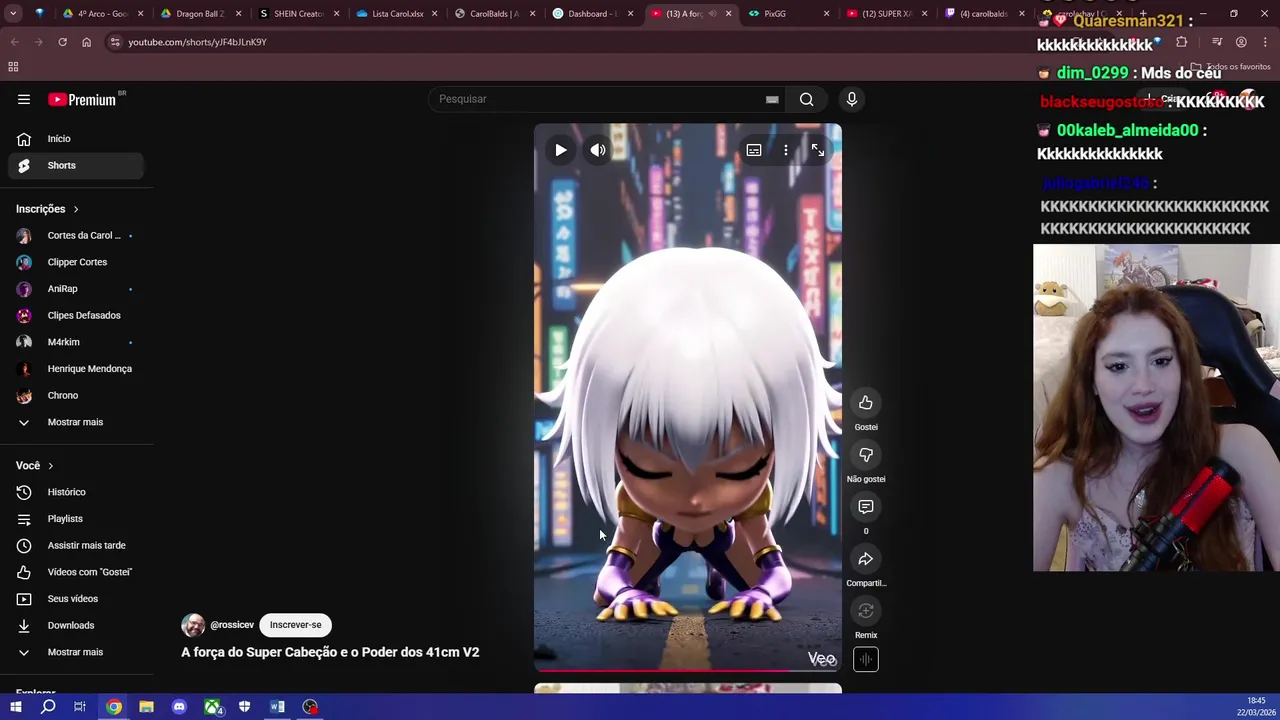Open Clipper Cortes subscription
Screen dimensions: 1280x720
tap(76, 262)
